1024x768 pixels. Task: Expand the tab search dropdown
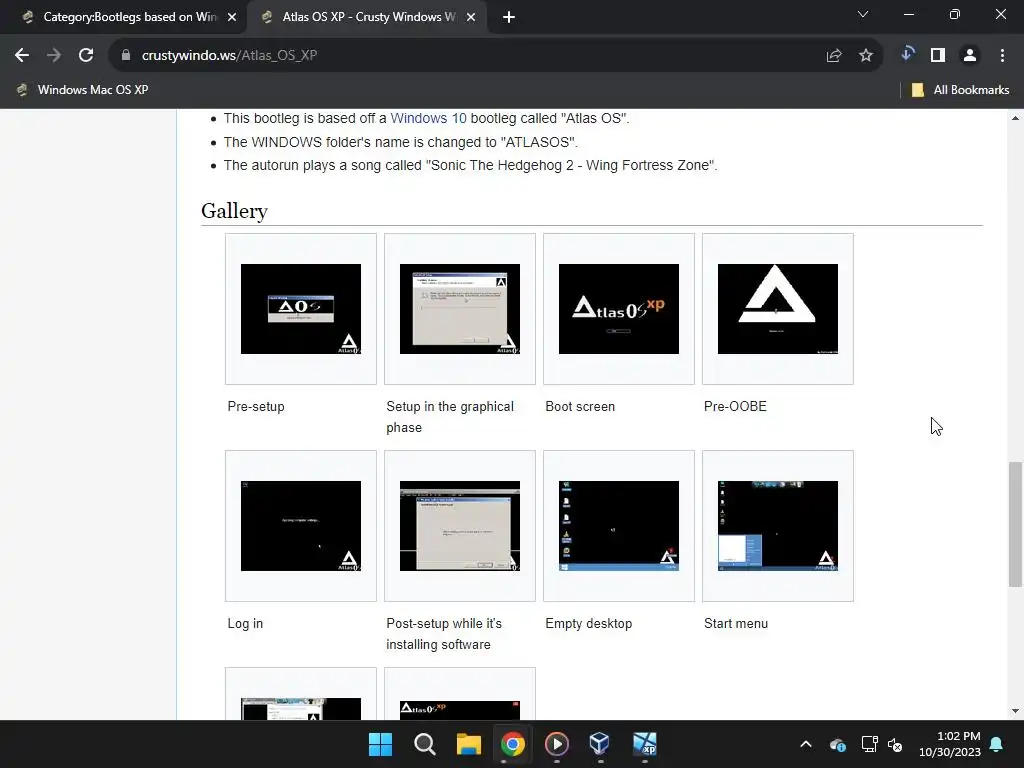863,14
